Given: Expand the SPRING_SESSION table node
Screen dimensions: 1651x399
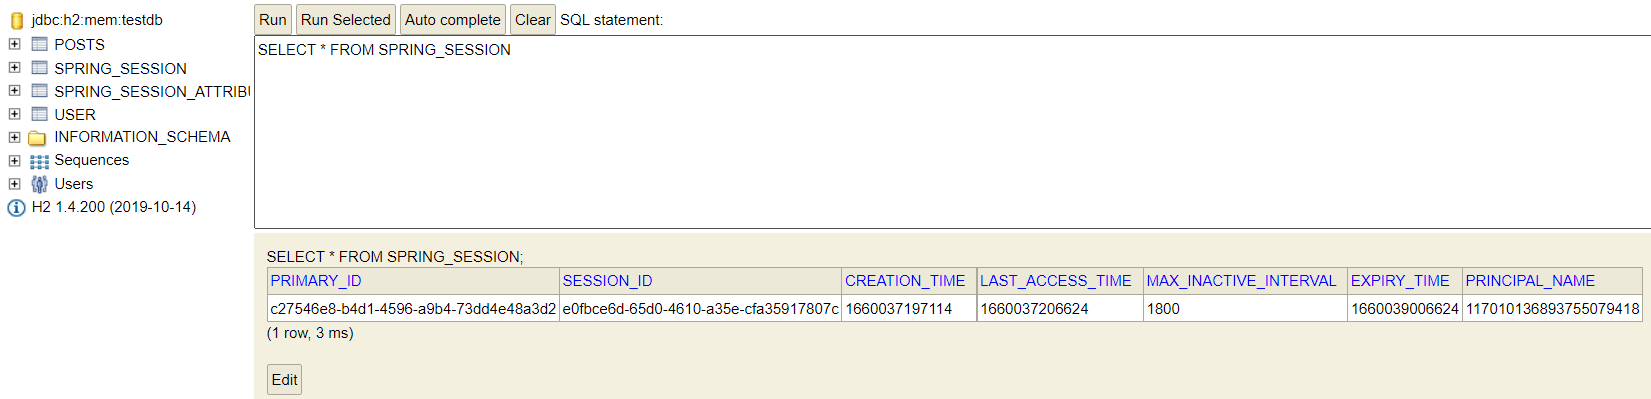Looking at the screenshot, I should 14,68.
